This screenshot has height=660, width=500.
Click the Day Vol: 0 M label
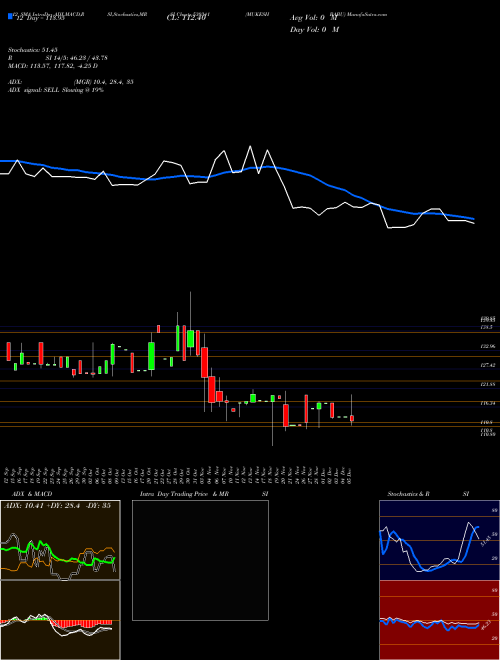314,30
